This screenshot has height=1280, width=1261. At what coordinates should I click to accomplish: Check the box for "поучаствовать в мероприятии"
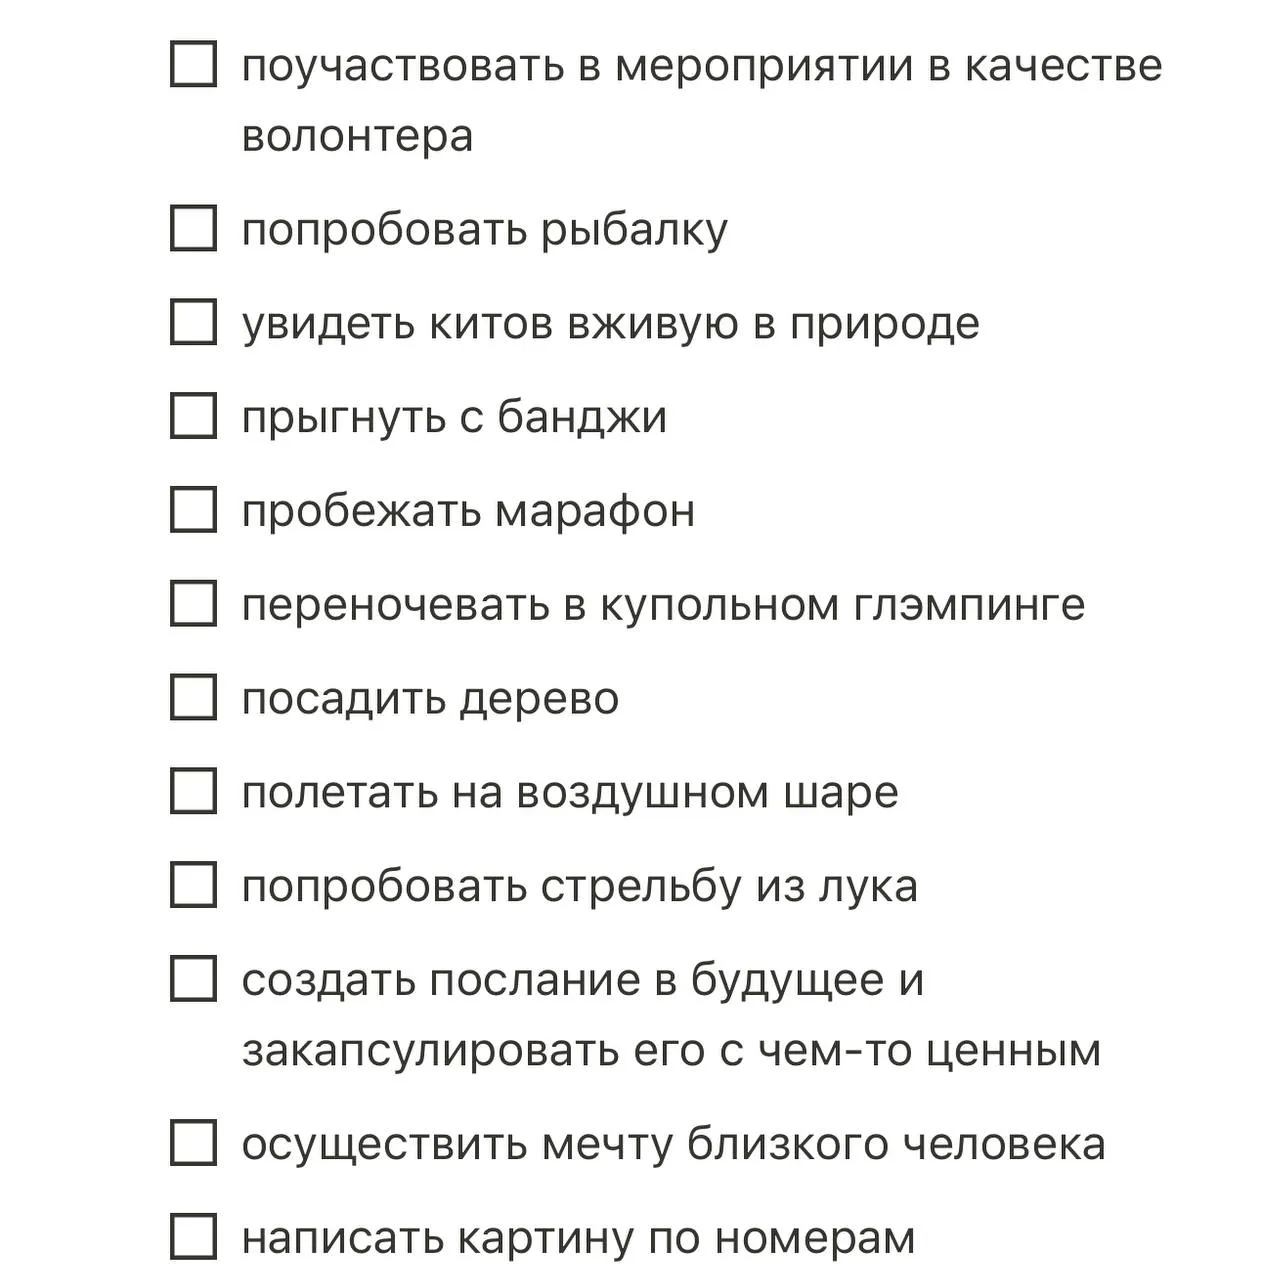[193, 64]
